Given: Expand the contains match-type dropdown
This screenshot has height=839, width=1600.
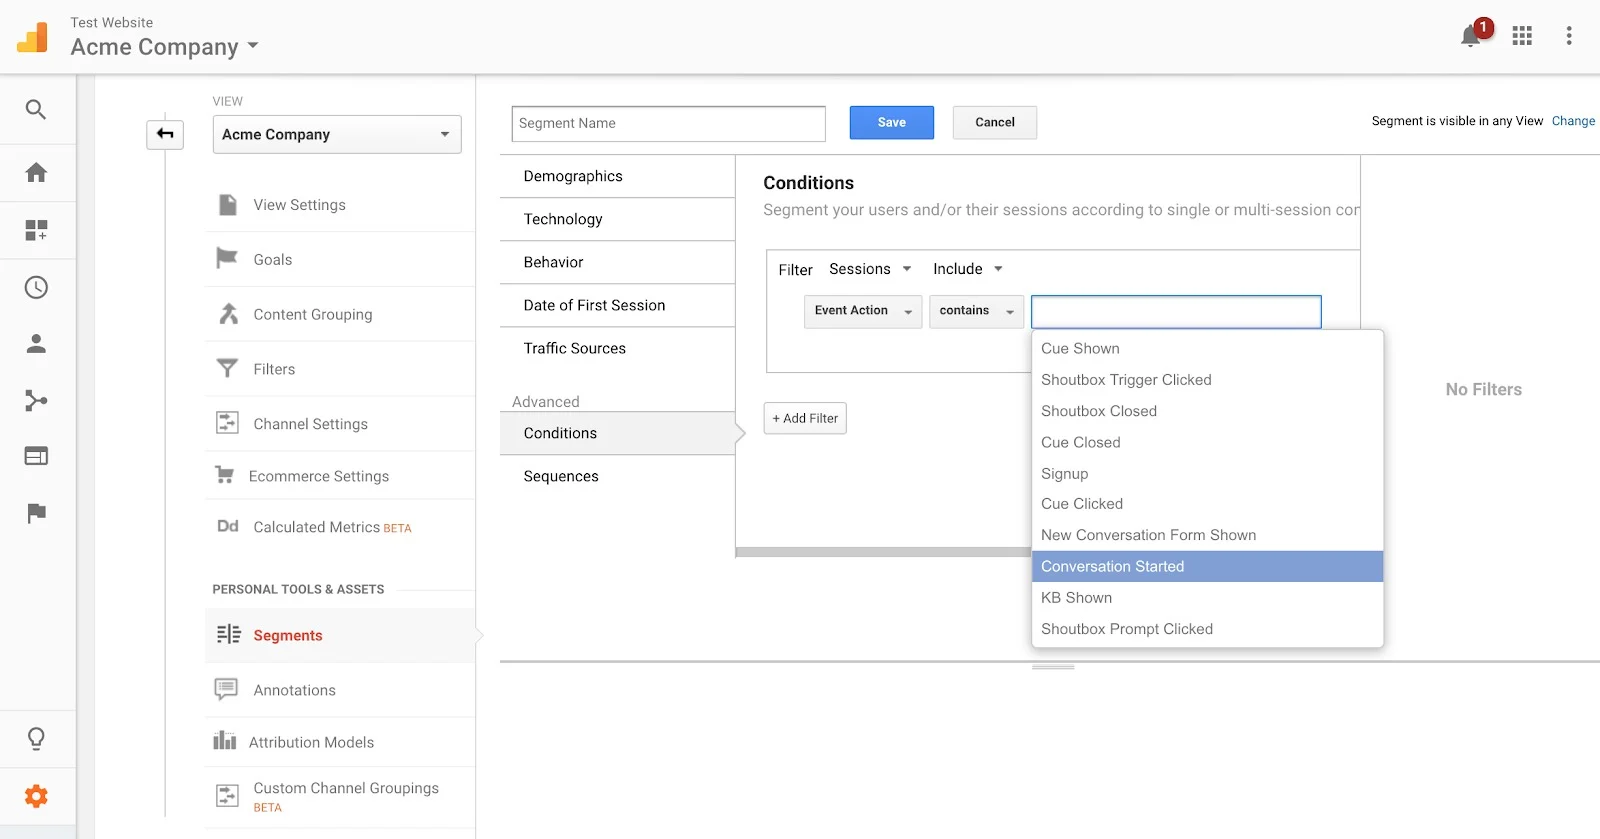Looking at the screenshot, I should [x=975, y=311].
